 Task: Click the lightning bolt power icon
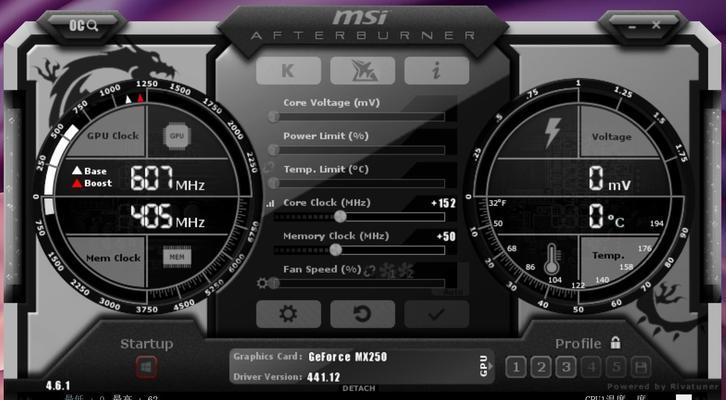(x=552, y=133)
